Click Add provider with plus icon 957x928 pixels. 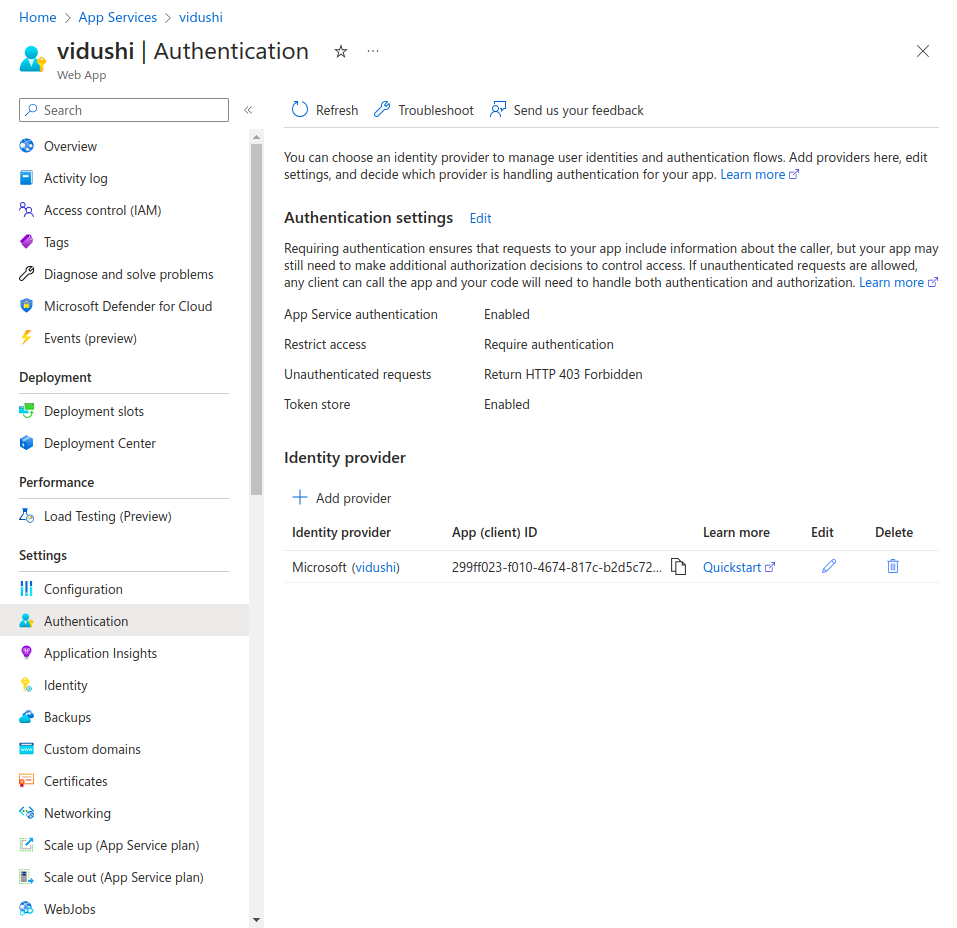pos(342,498)
